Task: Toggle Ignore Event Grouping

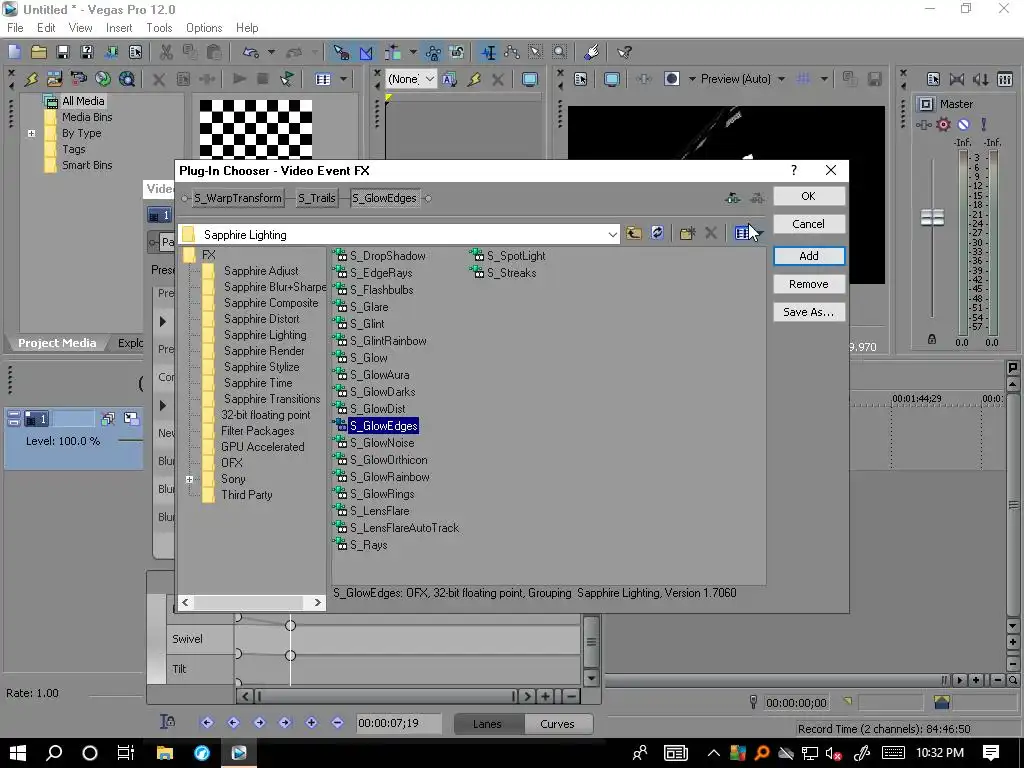Action: click(457, 52)
